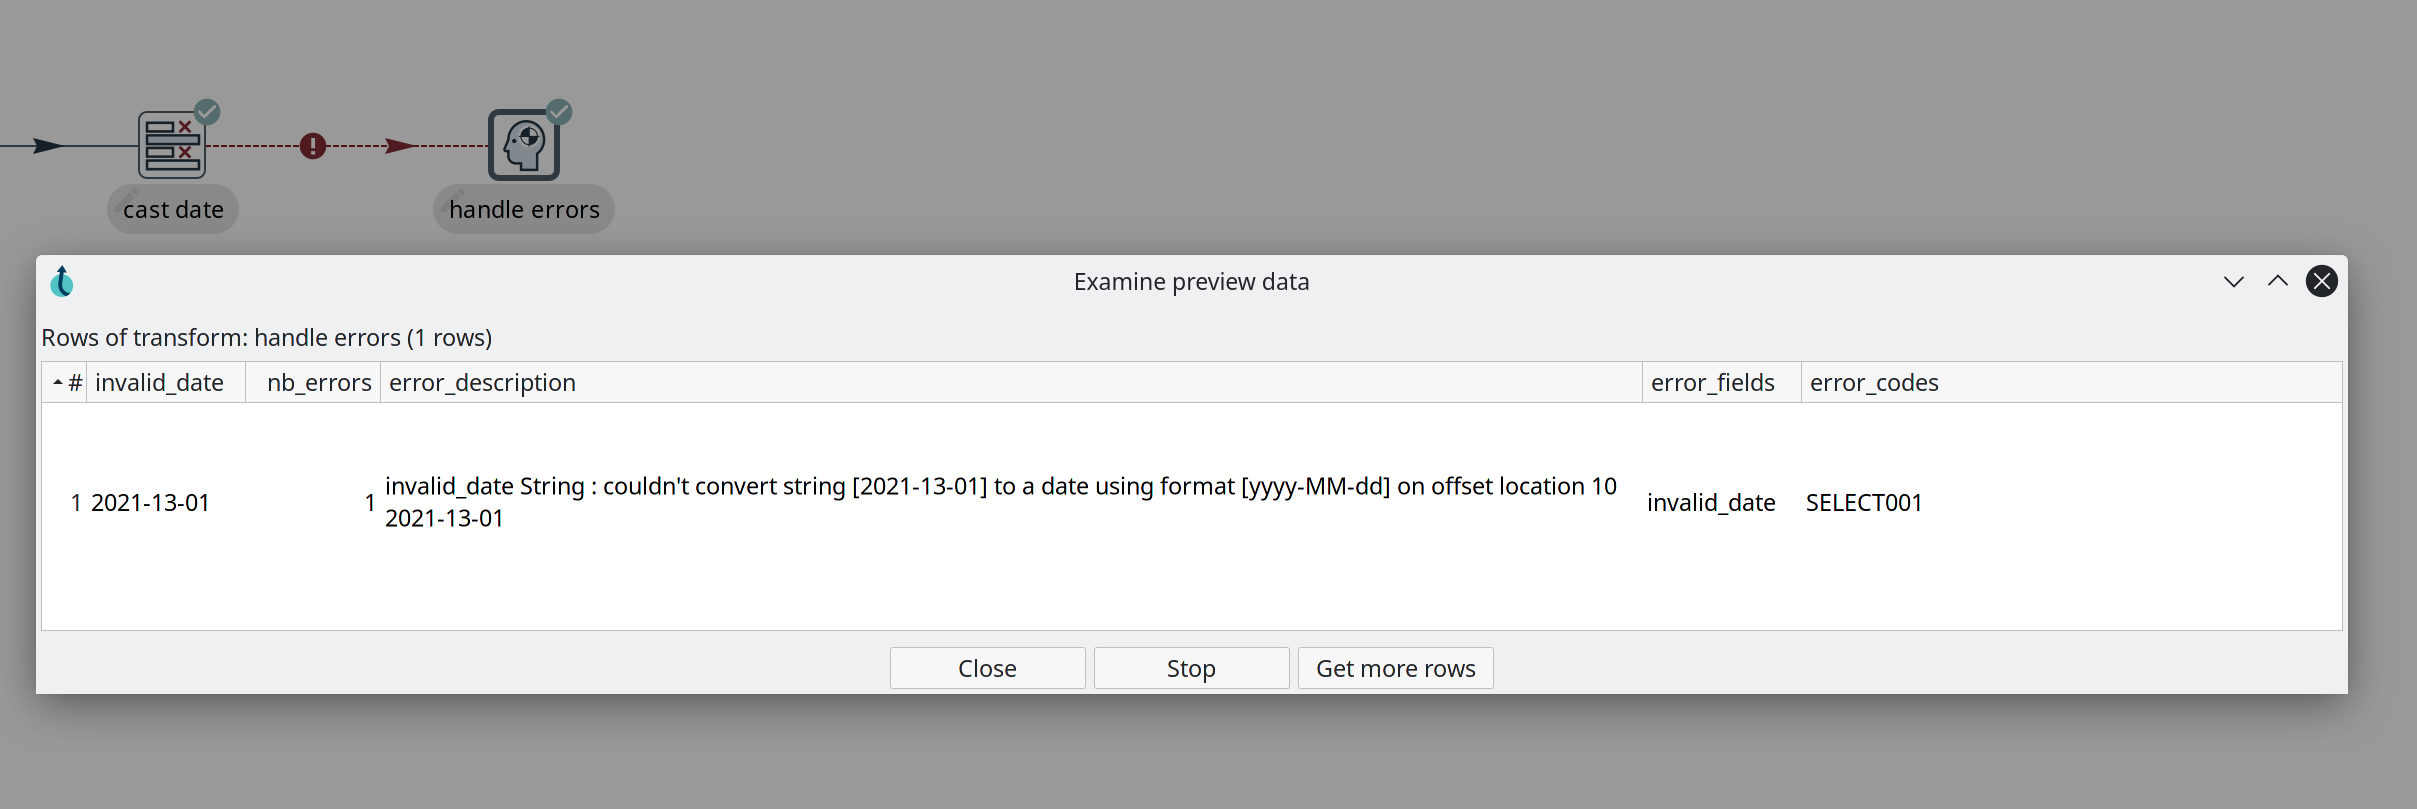Close the Examine preview data dialog
The image size is (2417, 809).
(x=2321, y=282)
